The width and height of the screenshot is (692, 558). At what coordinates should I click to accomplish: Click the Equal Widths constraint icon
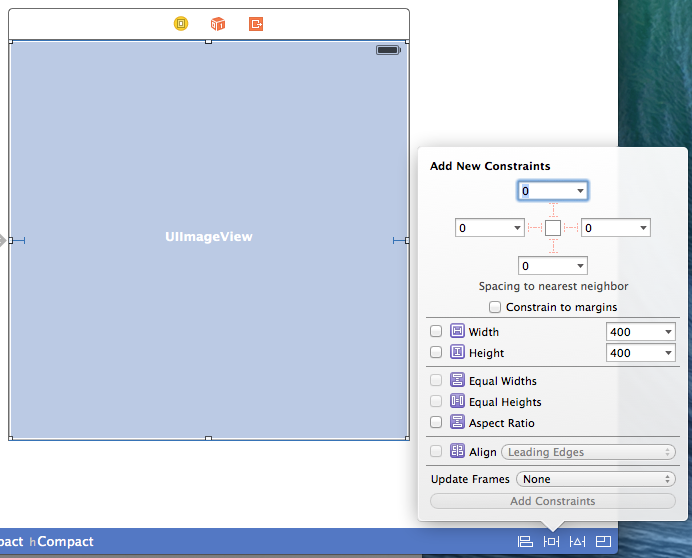[457, 380]
